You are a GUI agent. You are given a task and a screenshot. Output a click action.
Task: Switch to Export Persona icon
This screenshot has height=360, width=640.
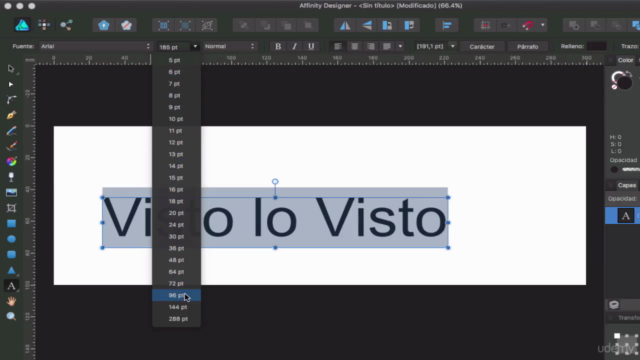(66, 25)
